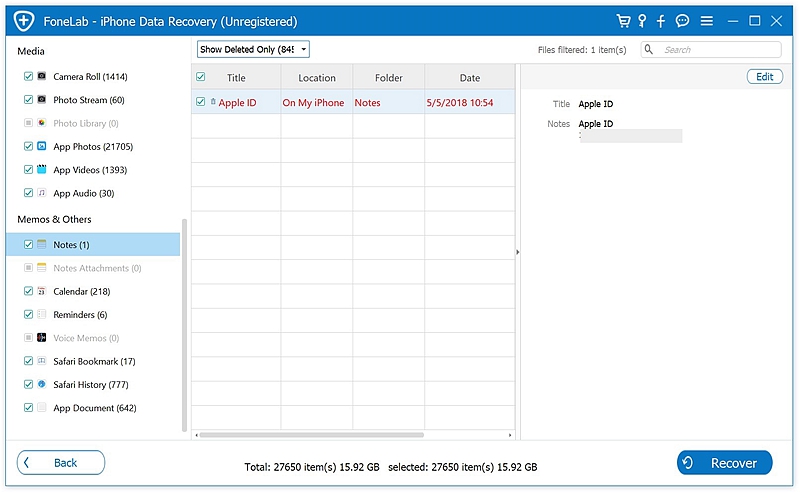Click the App Photos icon
Image resolution: width=800 pixels, height=493 pixels.
coord(42,146)
